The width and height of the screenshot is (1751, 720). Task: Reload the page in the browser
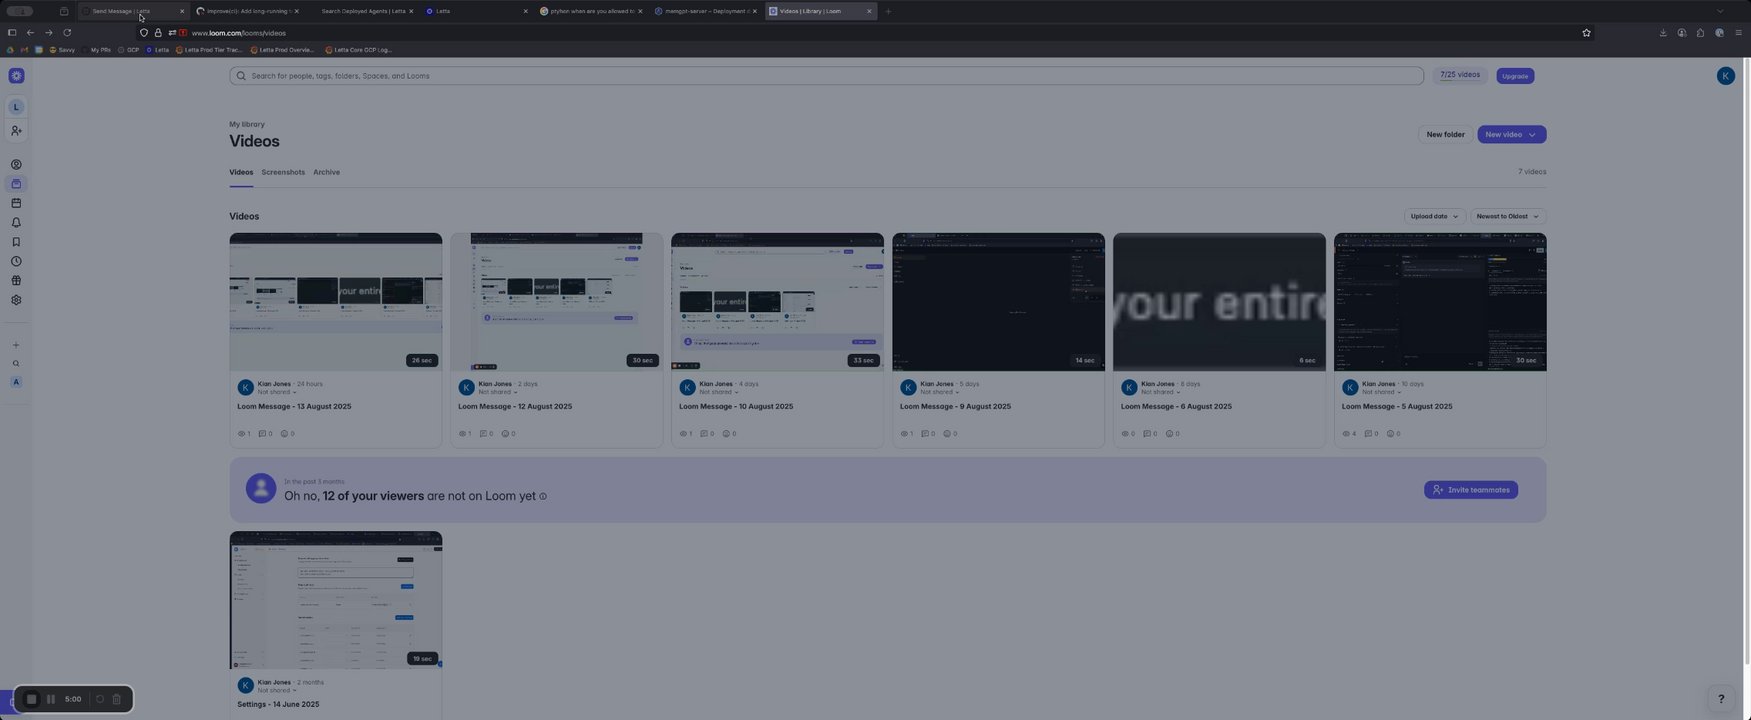pyautogui.click(x=67, y=33)
